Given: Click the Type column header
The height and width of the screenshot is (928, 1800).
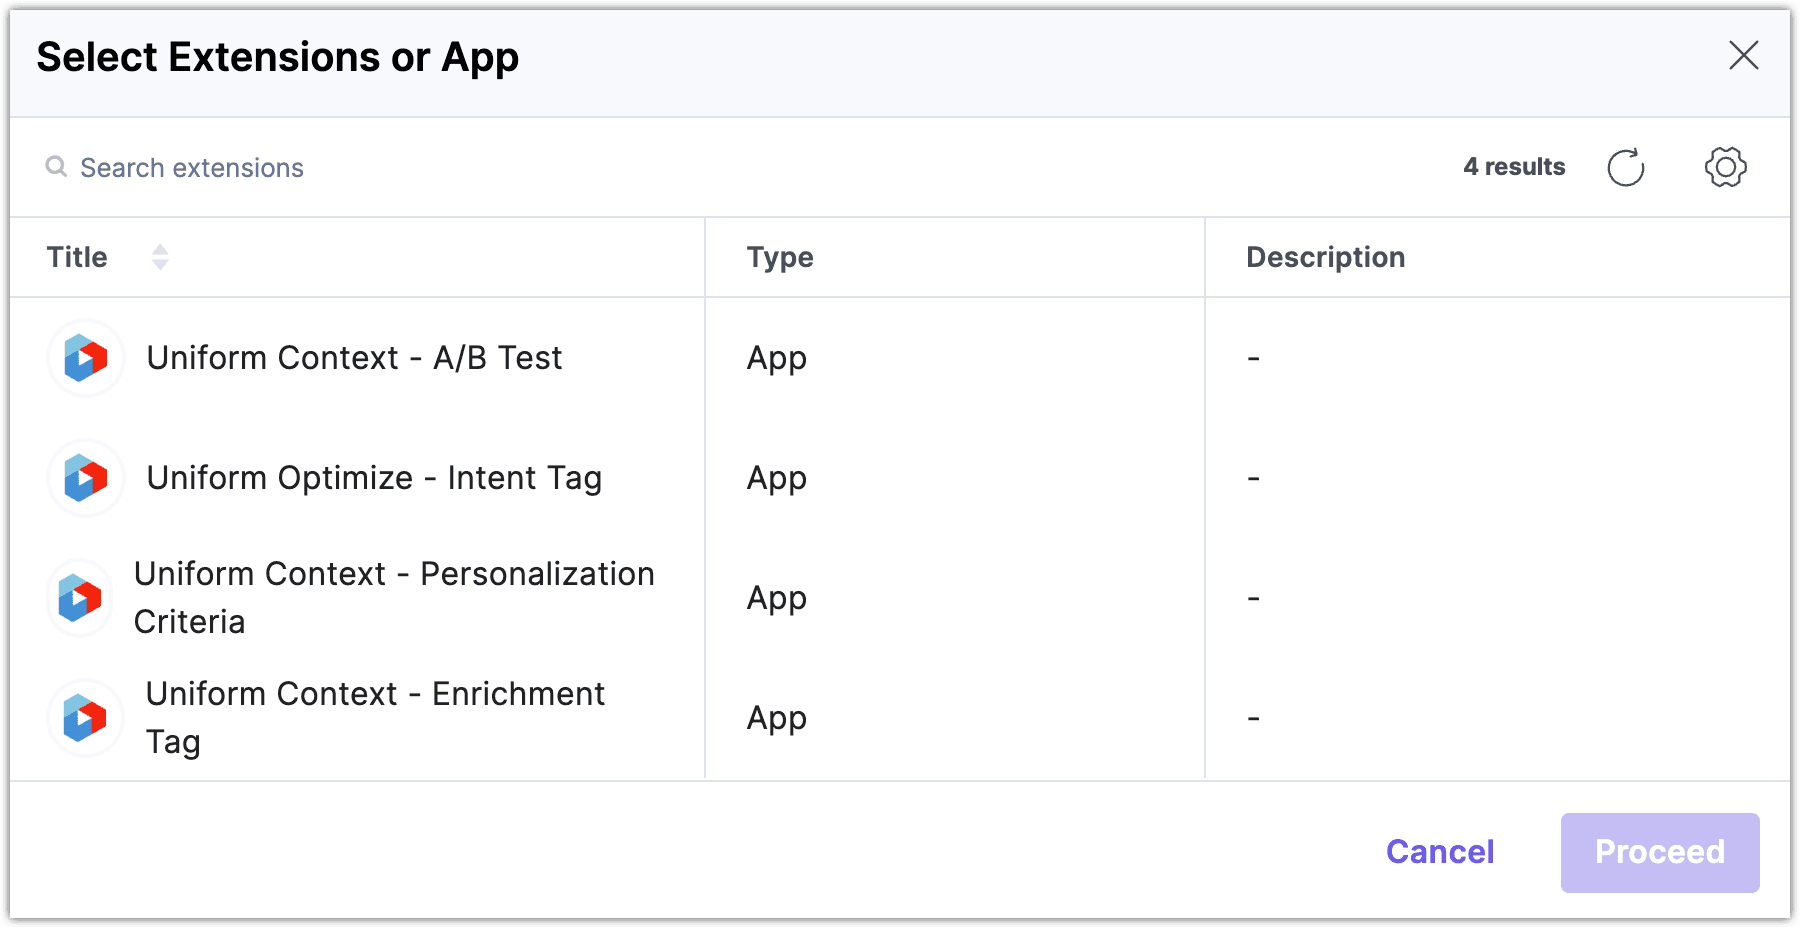Looking at the screenshot, I should (779, 257).
